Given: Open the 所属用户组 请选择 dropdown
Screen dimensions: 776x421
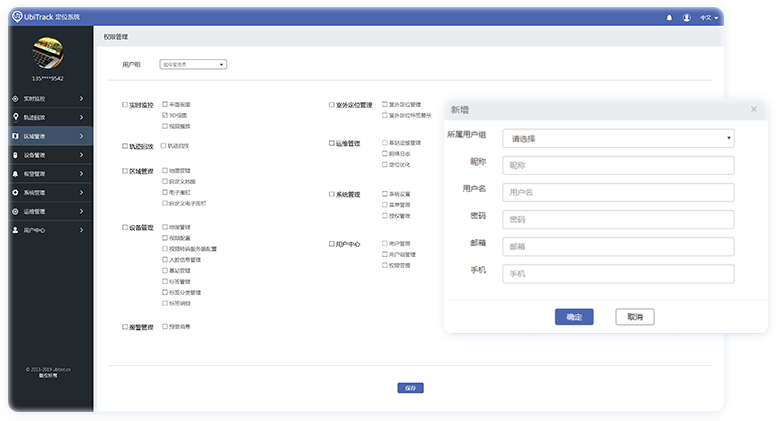Looking at the screenshot, I should [618, 139].
